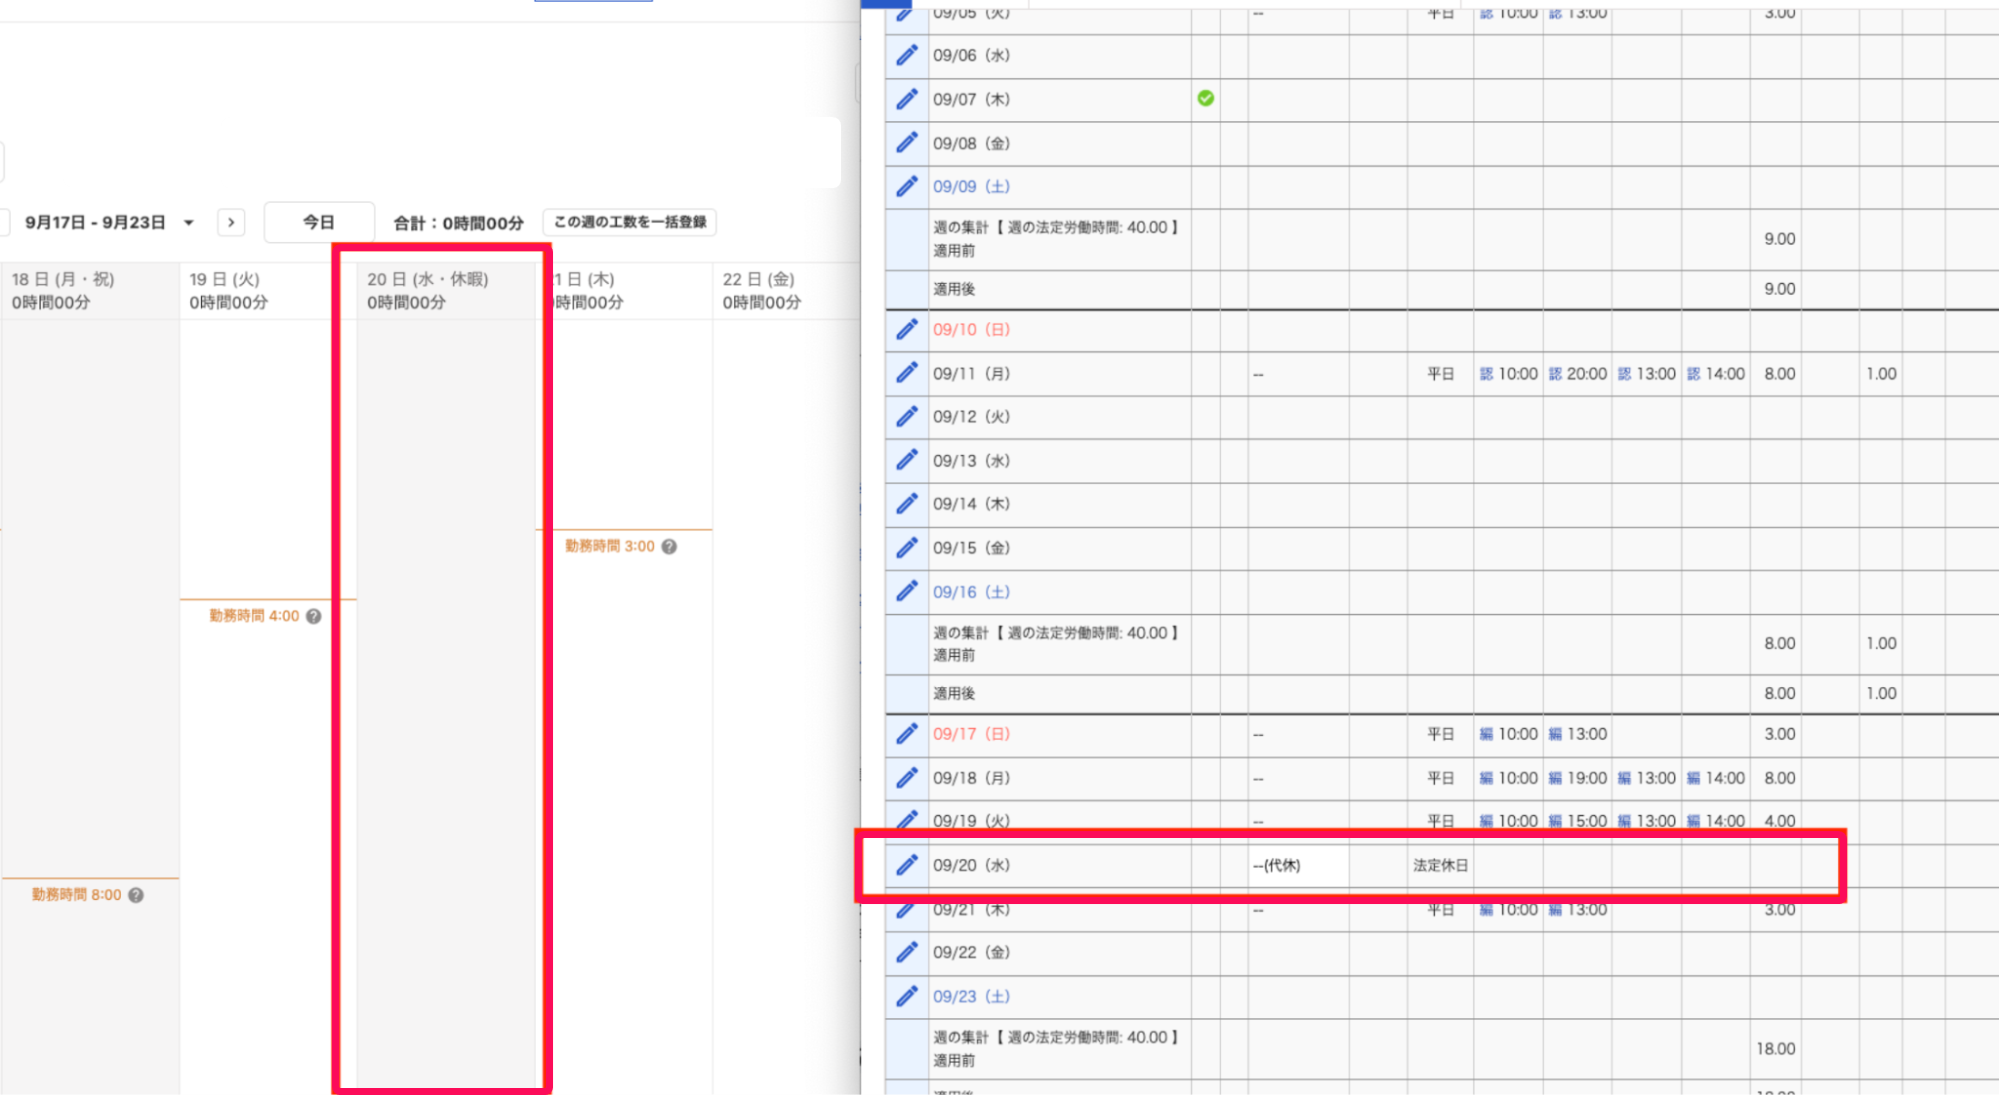
Task: Click the 22 日 (金) column header
Action: click(785, 291)
